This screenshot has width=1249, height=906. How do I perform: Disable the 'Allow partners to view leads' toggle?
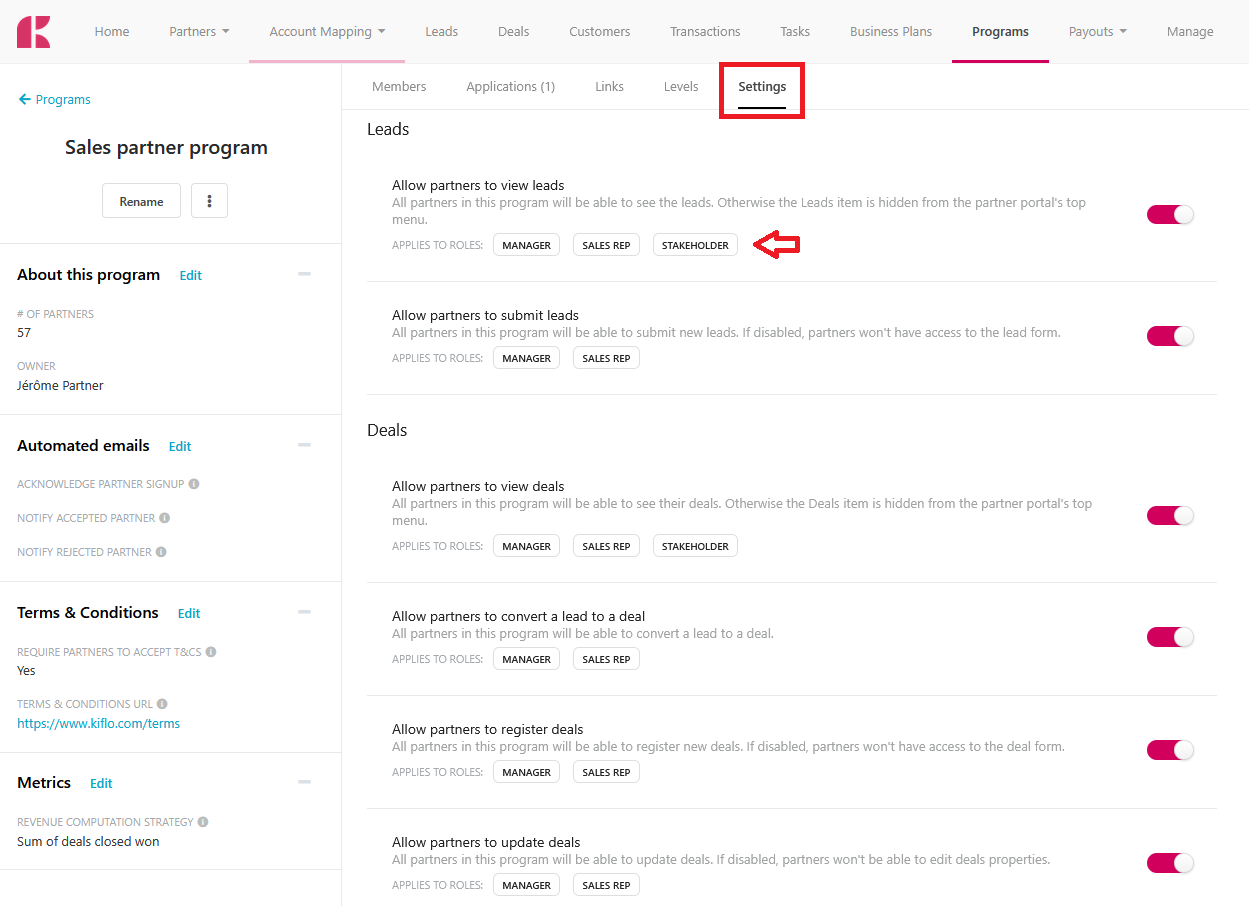click(x=1170, y=215)
